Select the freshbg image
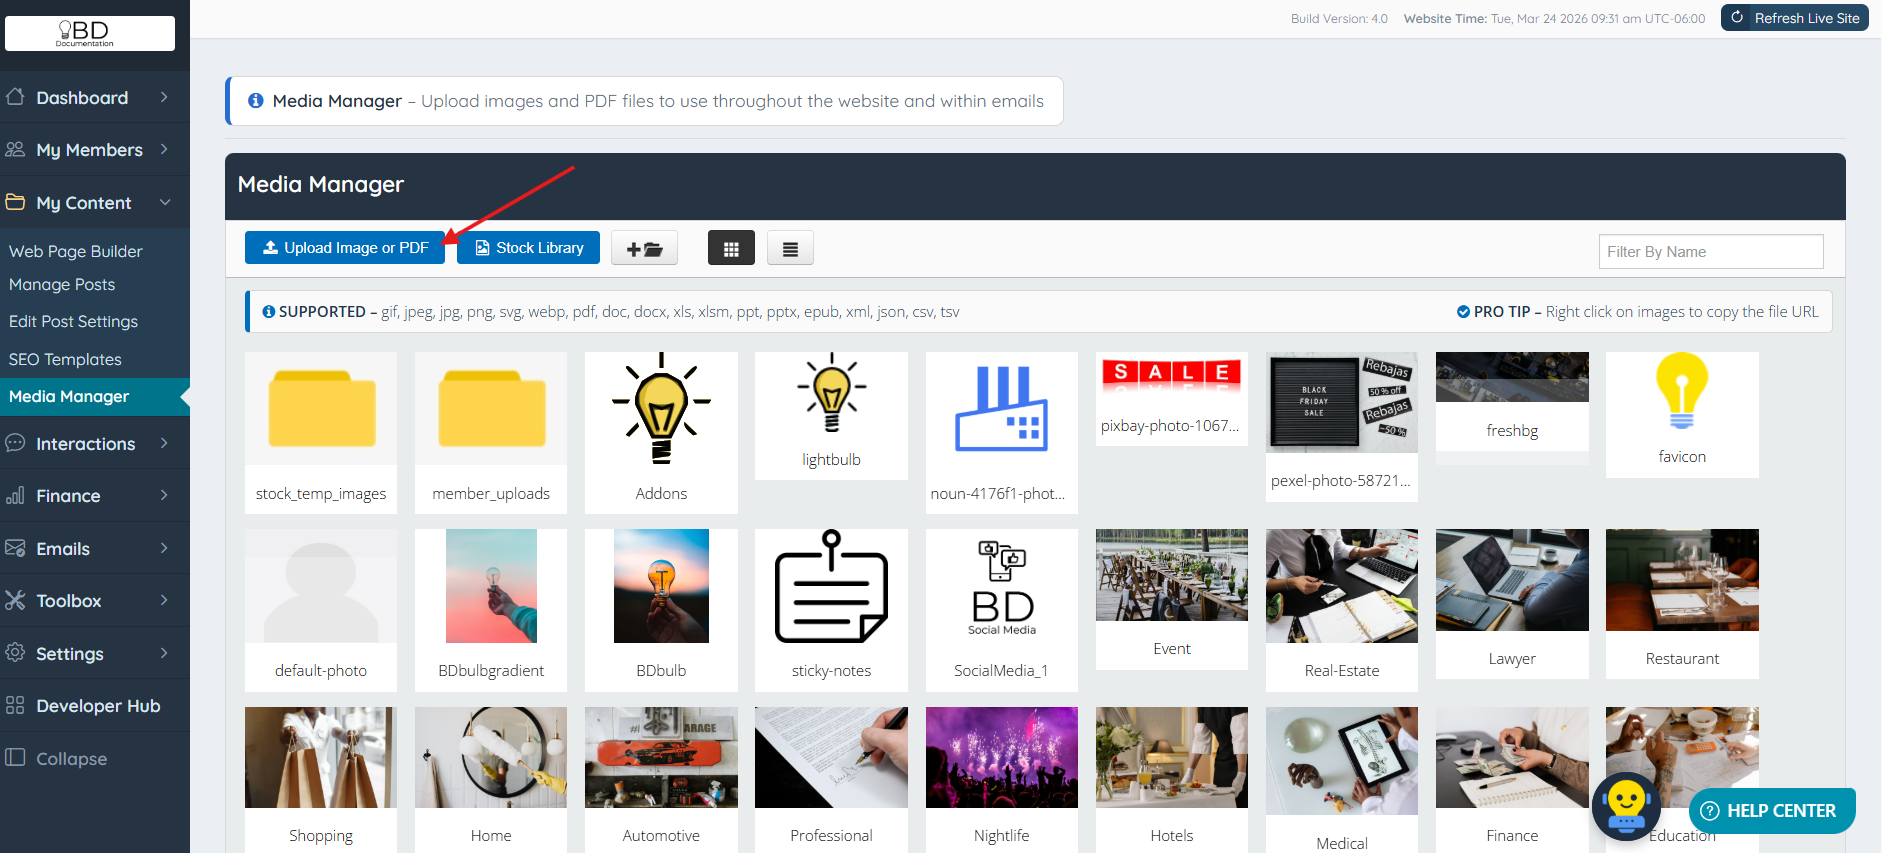Screen dimensions: 1883x853 point(1512,401)
